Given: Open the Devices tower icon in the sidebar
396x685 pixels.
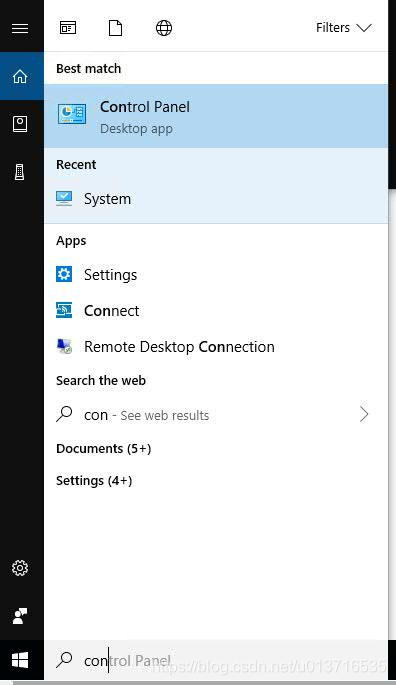Looking at the screenshot, I should pos(20,172).
